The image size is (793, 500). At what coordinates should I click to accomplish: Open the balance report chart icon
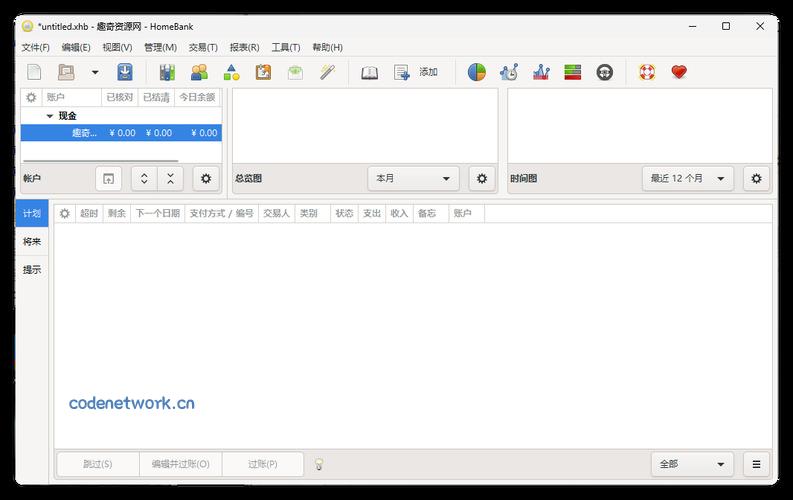[x=541, y=72]
